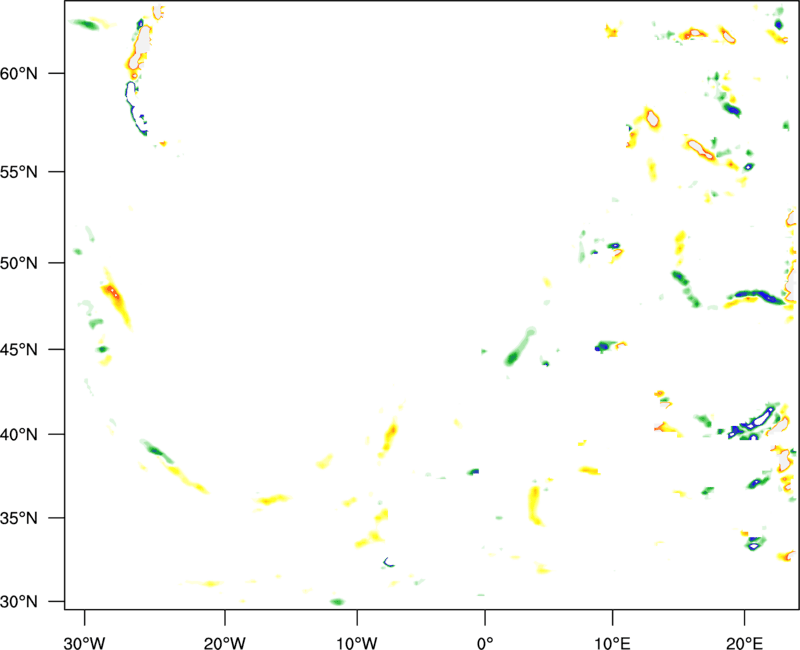The height and width of the screenshot is (650, 800).
Task: Click the 0° longitude label
Action: [485, 630]
